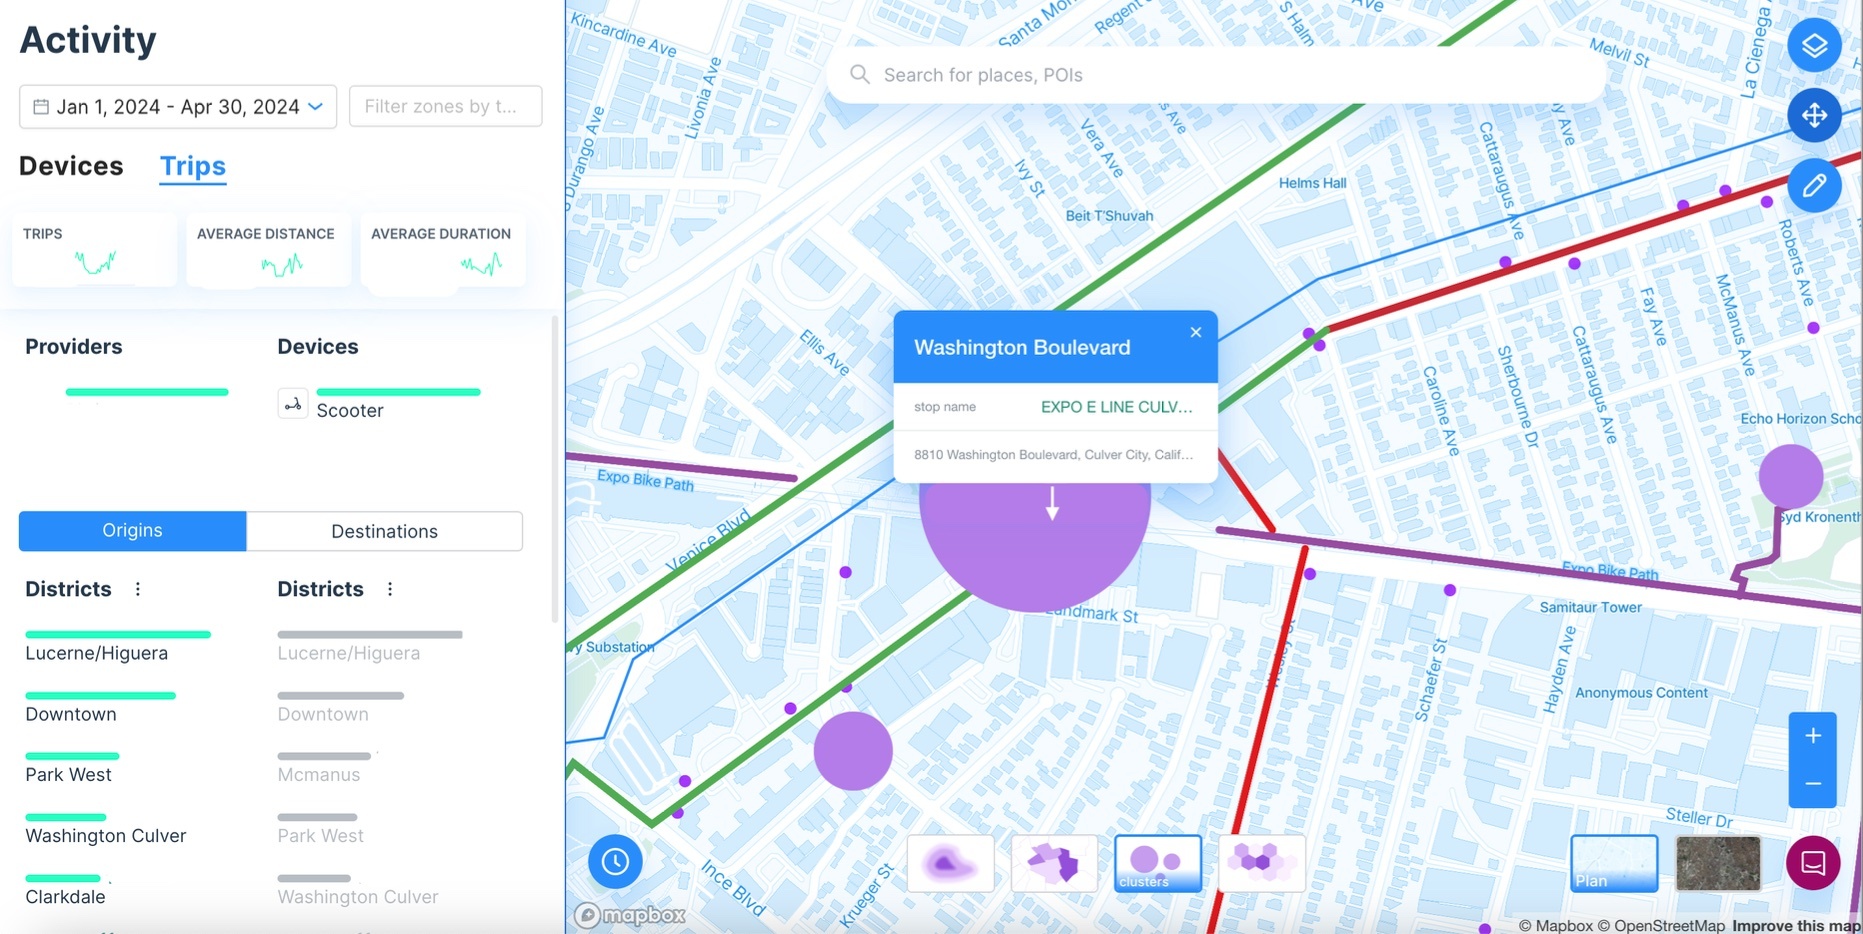Zoom in on the map
1863x934 pixels.
(1812, 737)
